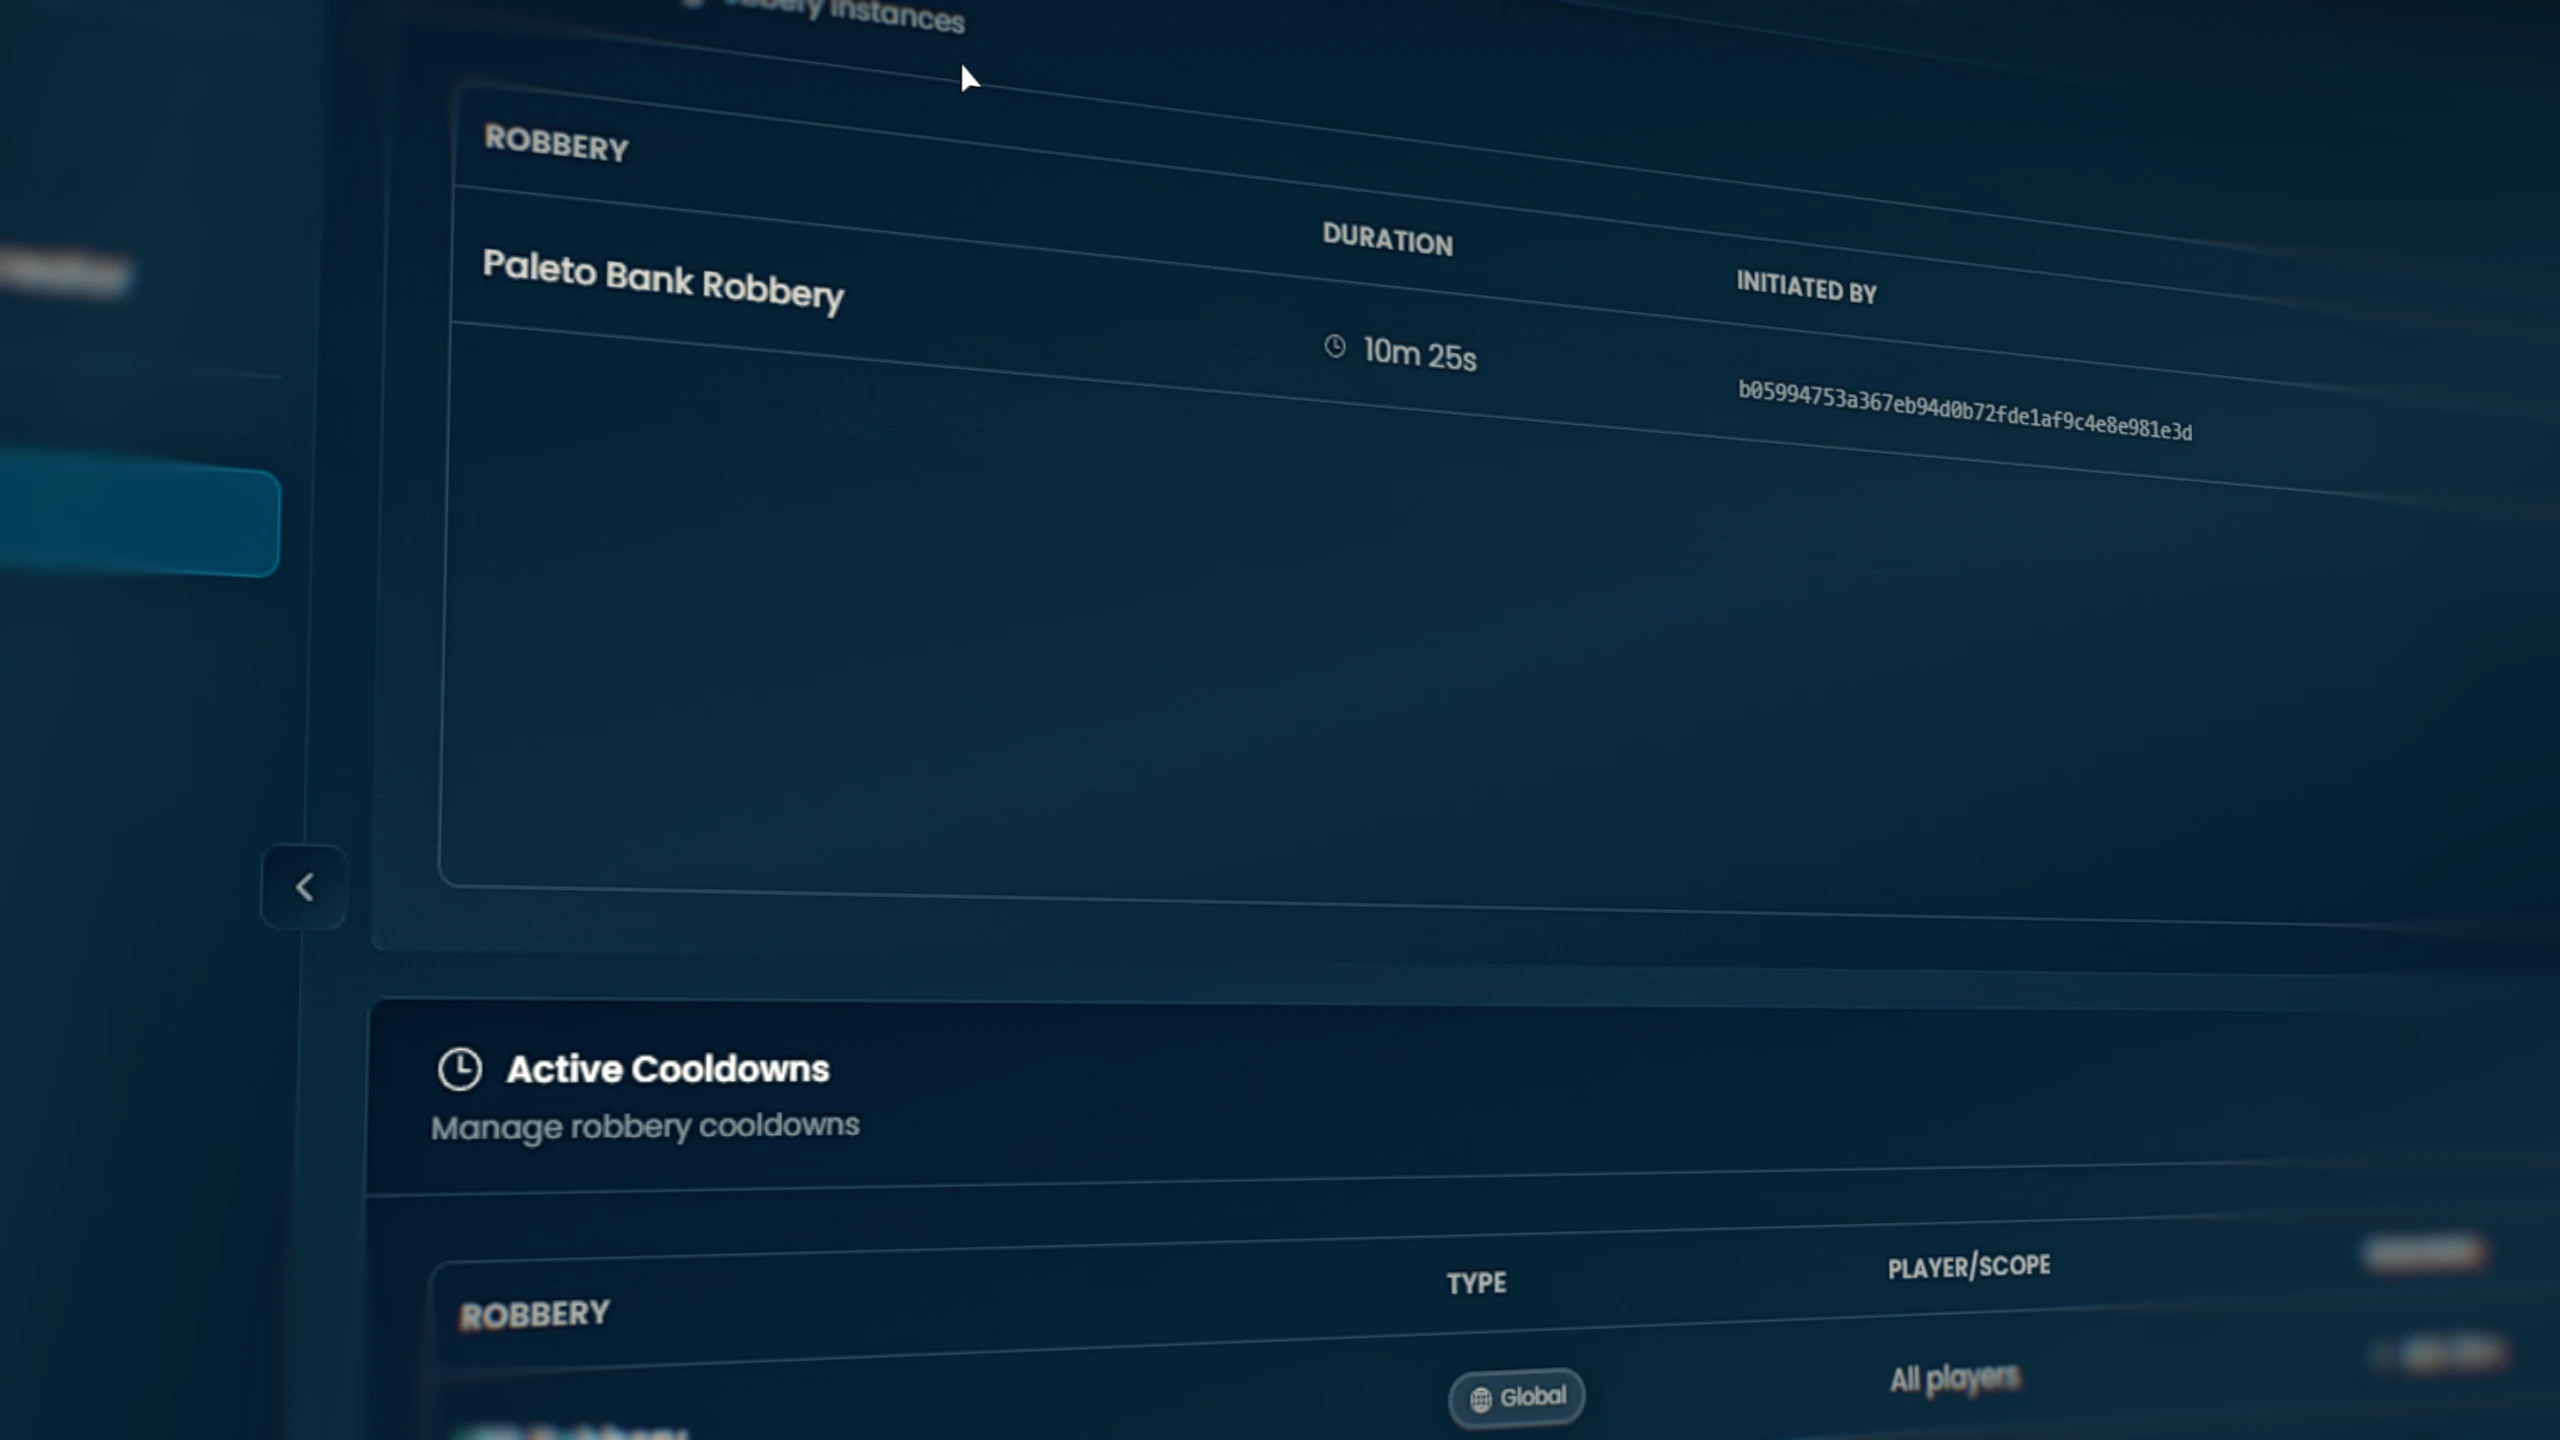Click the 10m 25s duration value
This screenshot has width=2560, height=1440.
1420,354
